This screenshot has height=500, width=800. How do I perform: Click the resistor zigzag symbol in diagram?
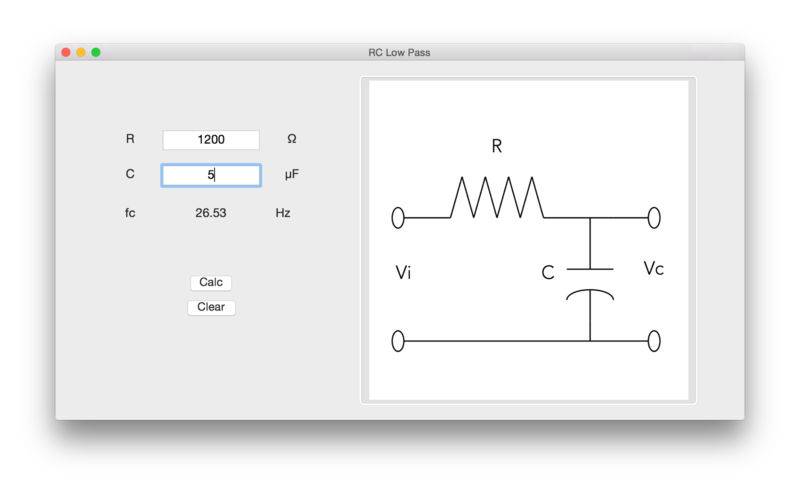[497, 197]
